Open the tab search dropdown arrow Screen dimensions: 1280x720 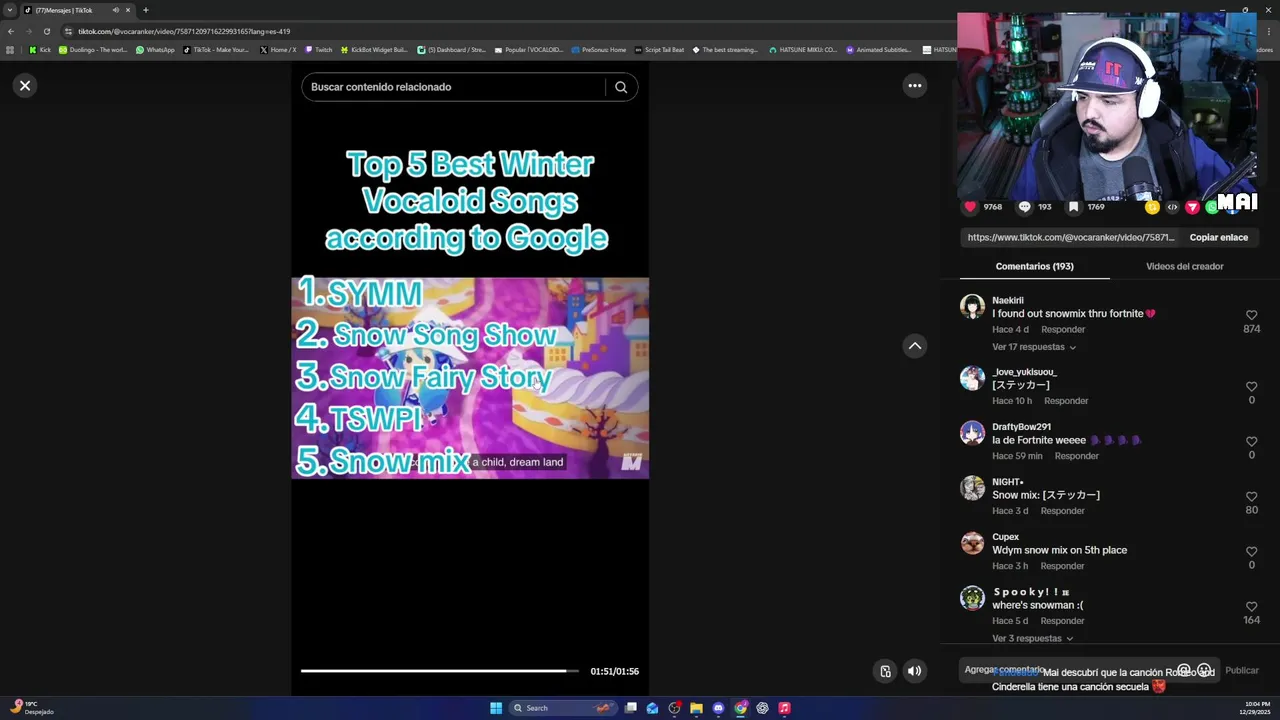tap(10, 10)
